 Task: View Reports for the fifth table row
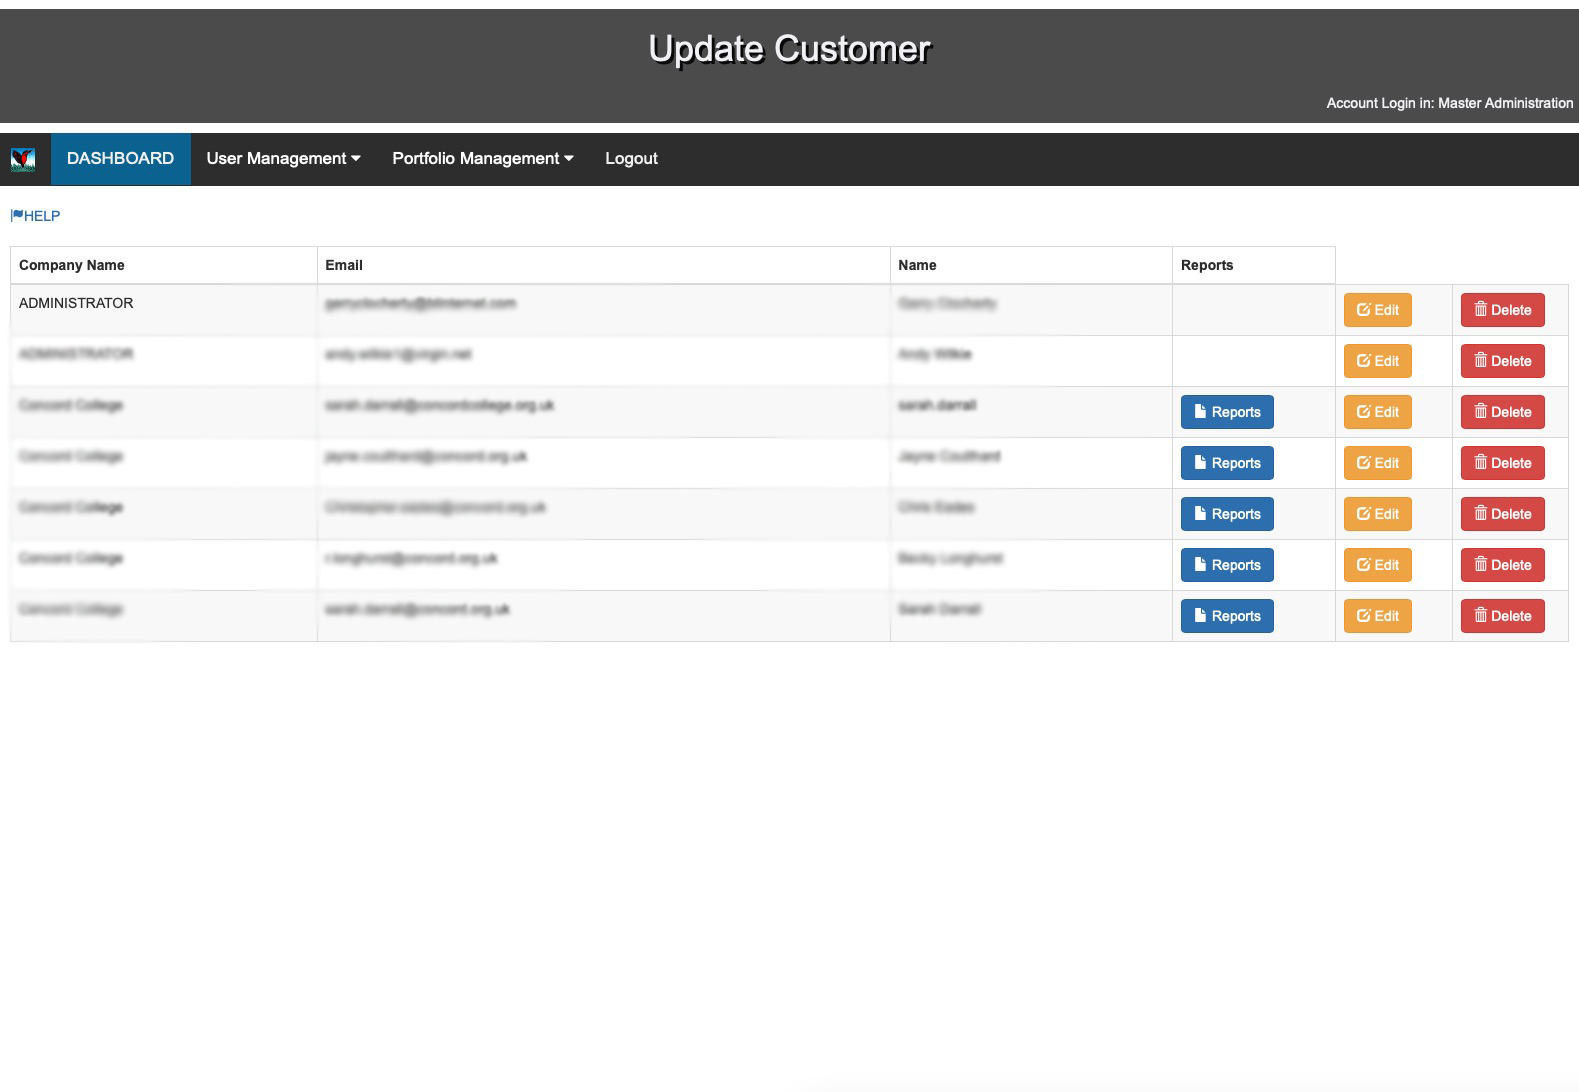[x=1227, y=514]
